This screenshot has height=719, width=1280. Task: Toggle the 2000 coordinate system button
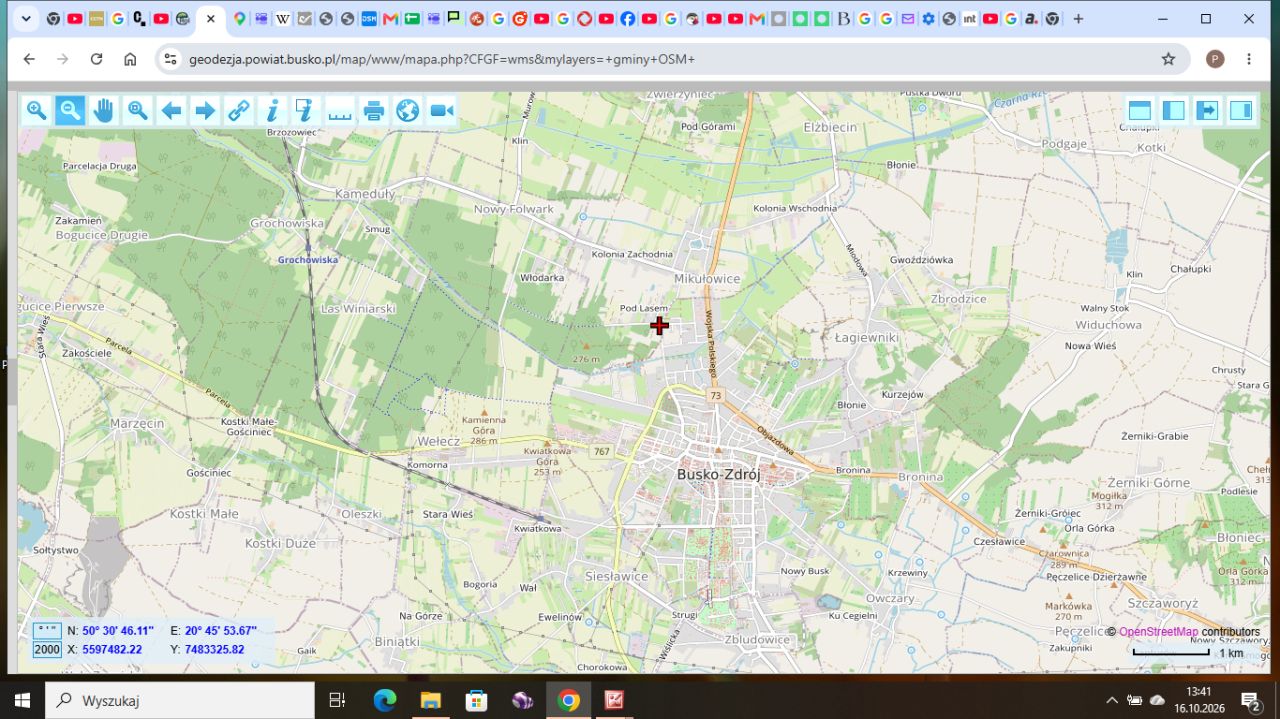point(47,650)
